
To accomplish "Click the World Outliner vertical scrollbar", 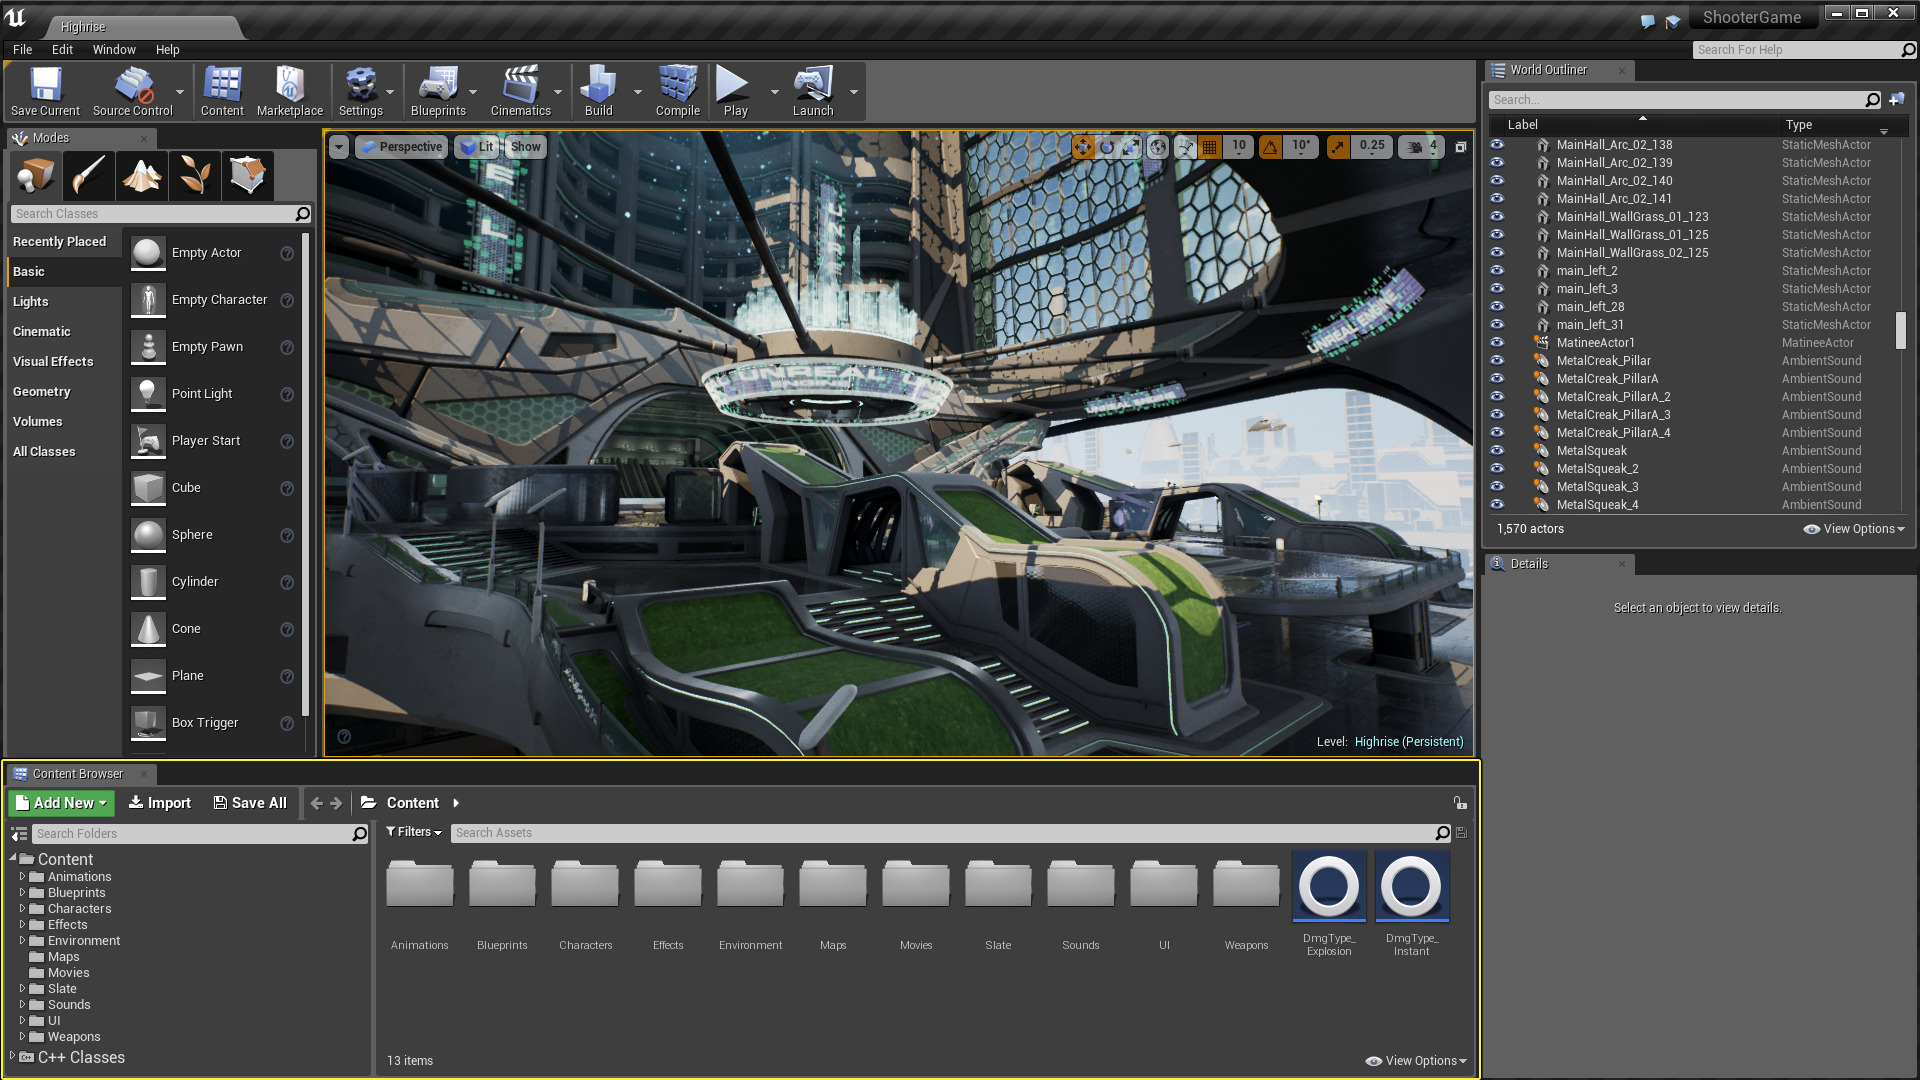I will pos(1900,330).
